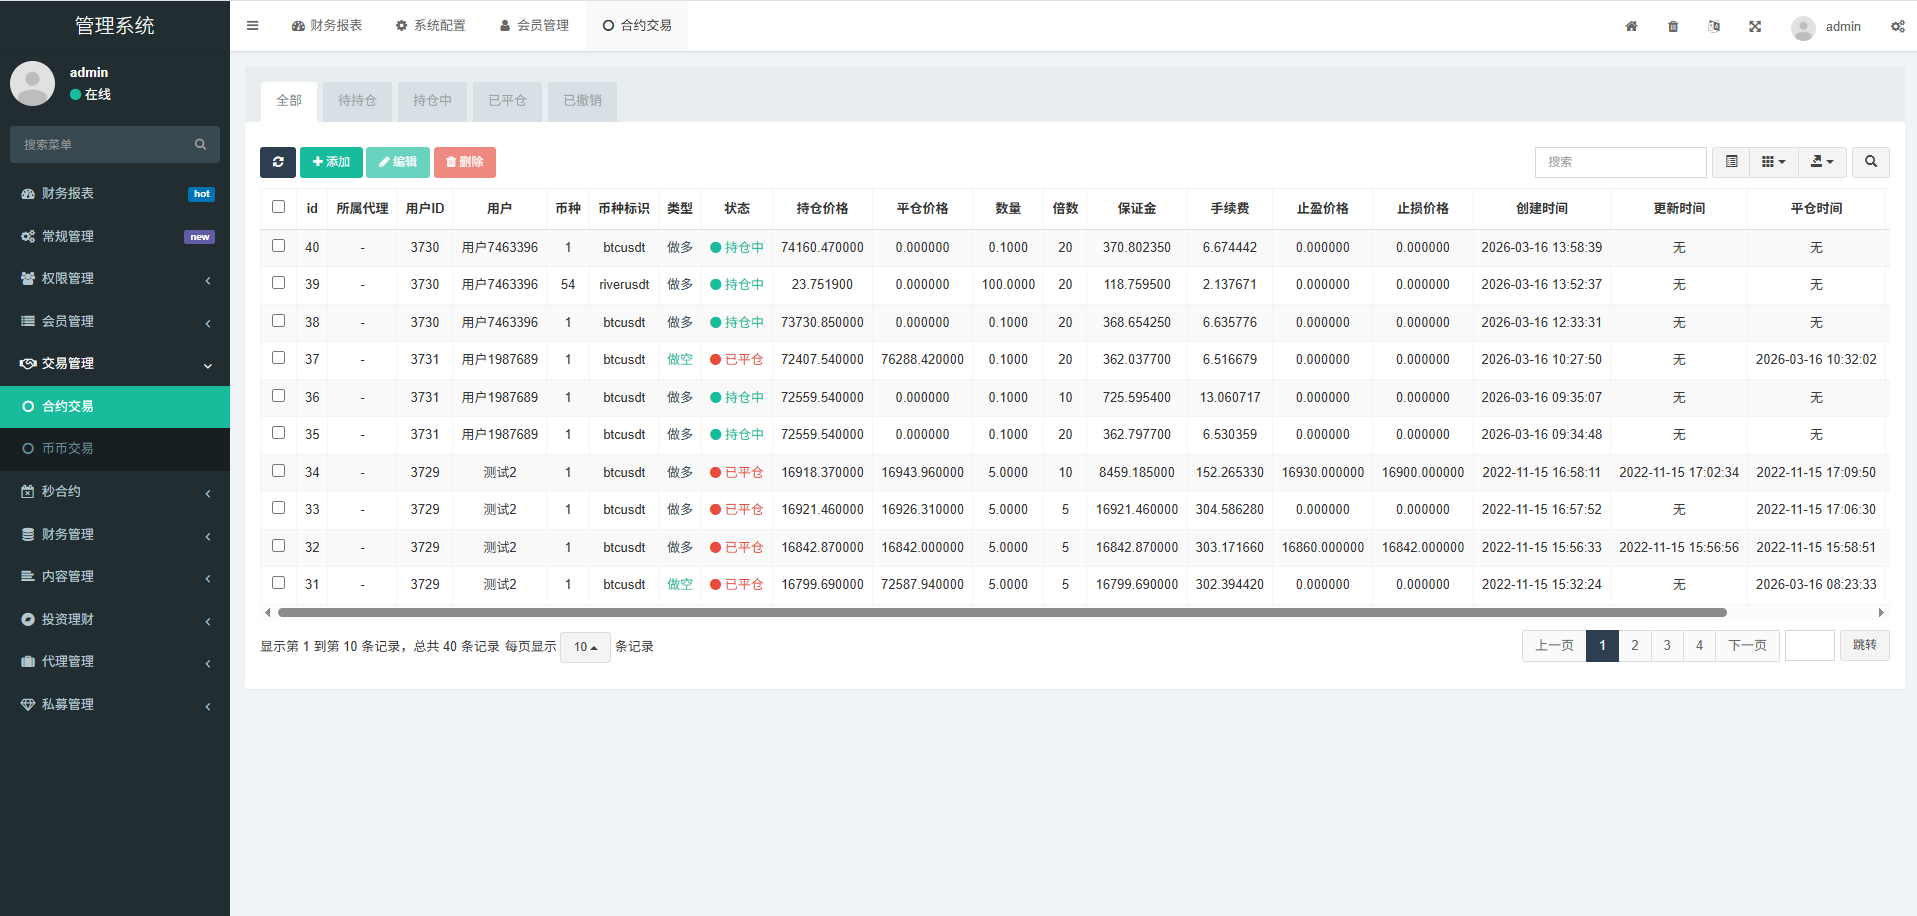Click the hamburger sidebar toggle icon

point(253,26)
